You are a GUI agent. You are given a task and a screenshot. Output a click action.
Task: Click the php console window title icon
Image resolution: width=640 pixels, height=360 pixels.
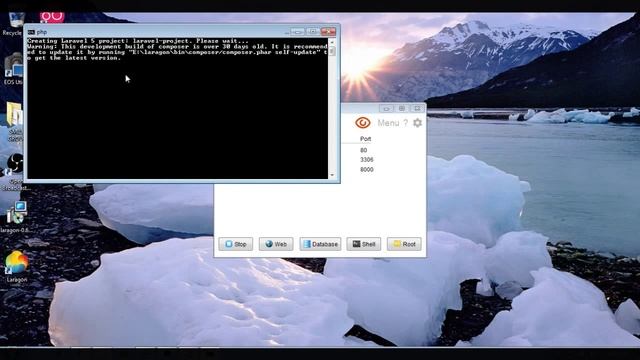(31, 32)
